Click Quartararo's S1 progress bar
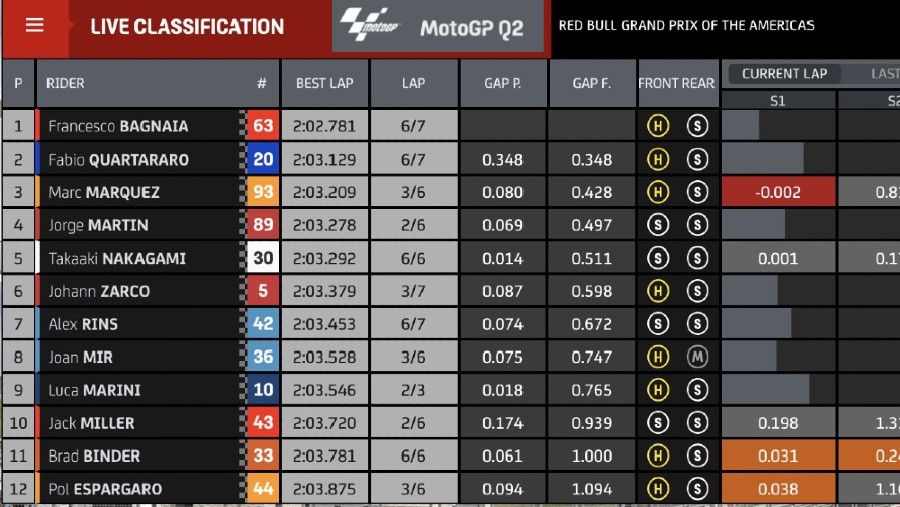 [x=763, y=159]
